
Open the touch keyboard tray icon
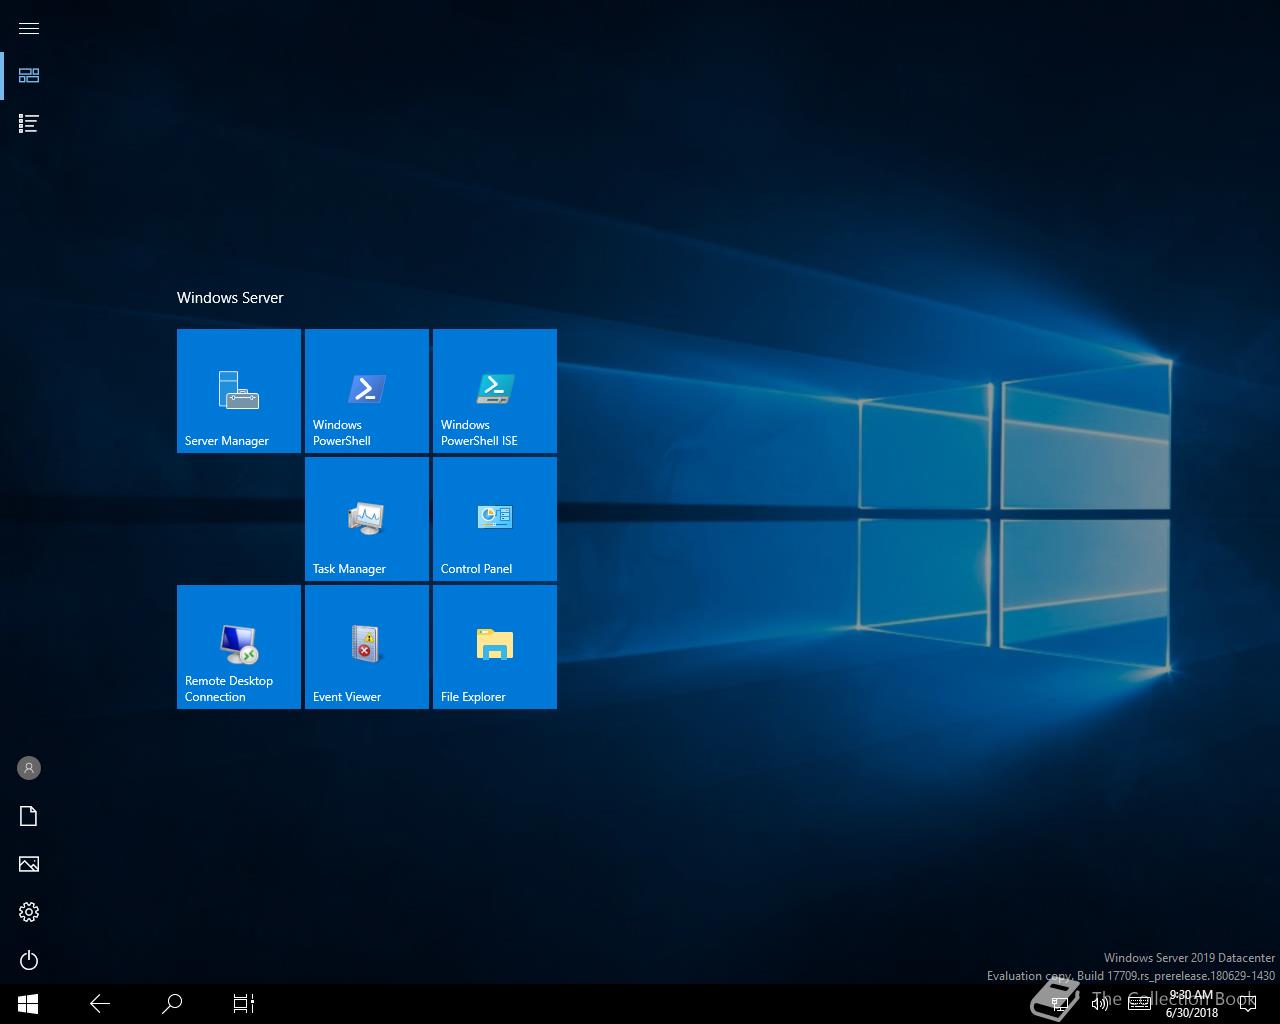pyautogui.click(x=1140, y=1004)
